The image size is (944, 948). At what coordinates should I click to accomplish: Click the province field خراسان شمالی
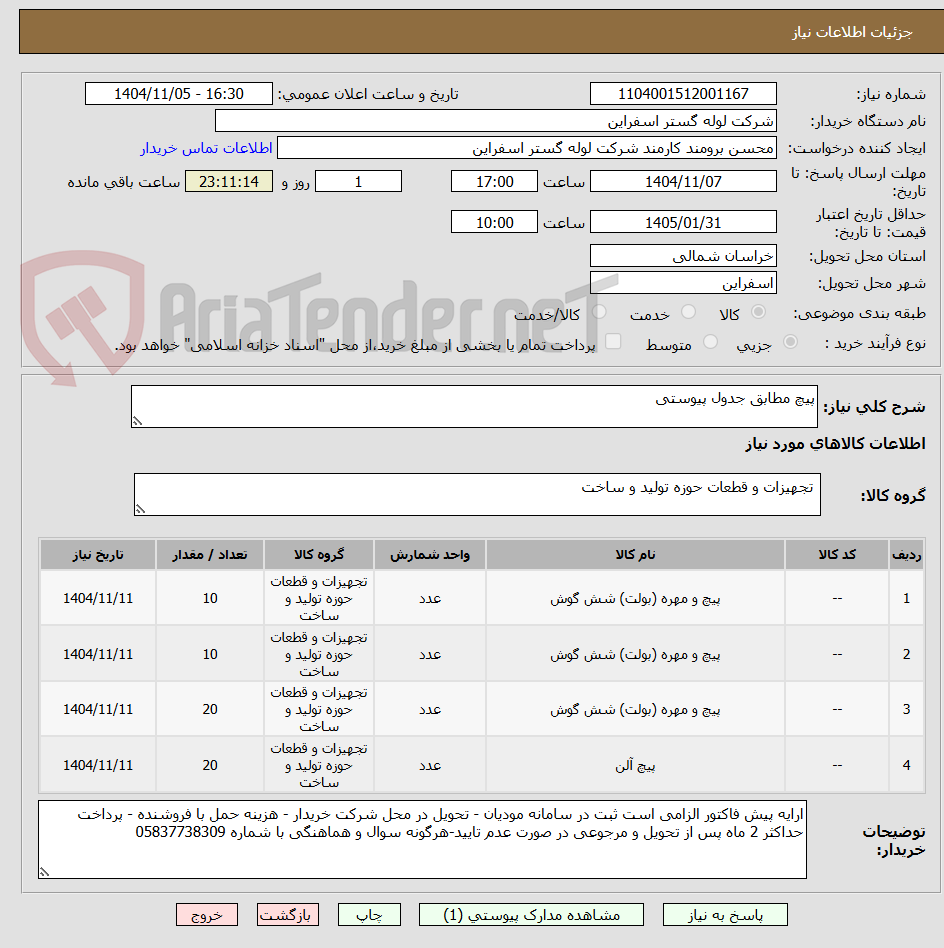click(683, 256)
